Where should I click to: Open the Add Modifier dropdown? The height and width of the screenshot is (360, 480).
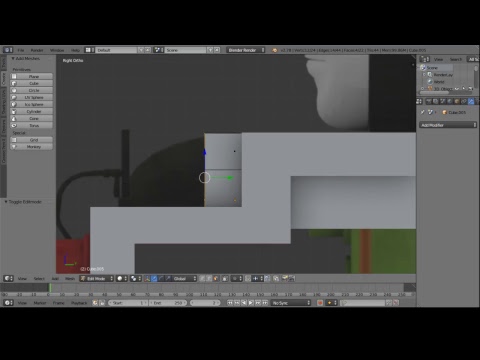tap(448, 125)
